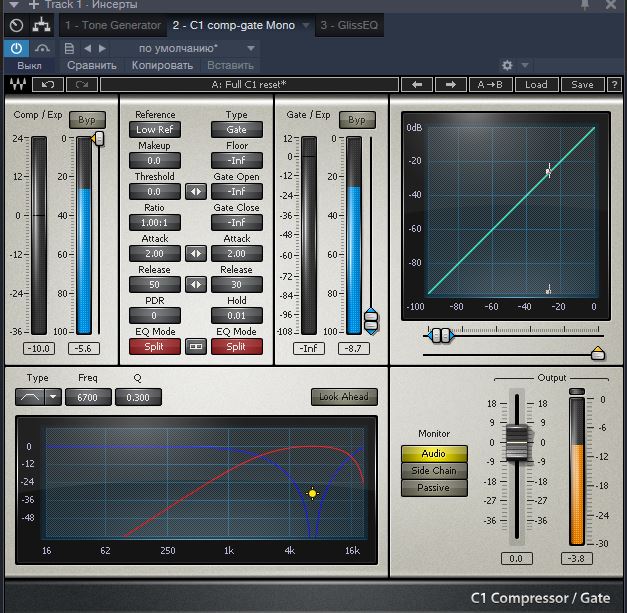
Task: Click the Waves undo arrow
Action: click(x=48, y=84)
